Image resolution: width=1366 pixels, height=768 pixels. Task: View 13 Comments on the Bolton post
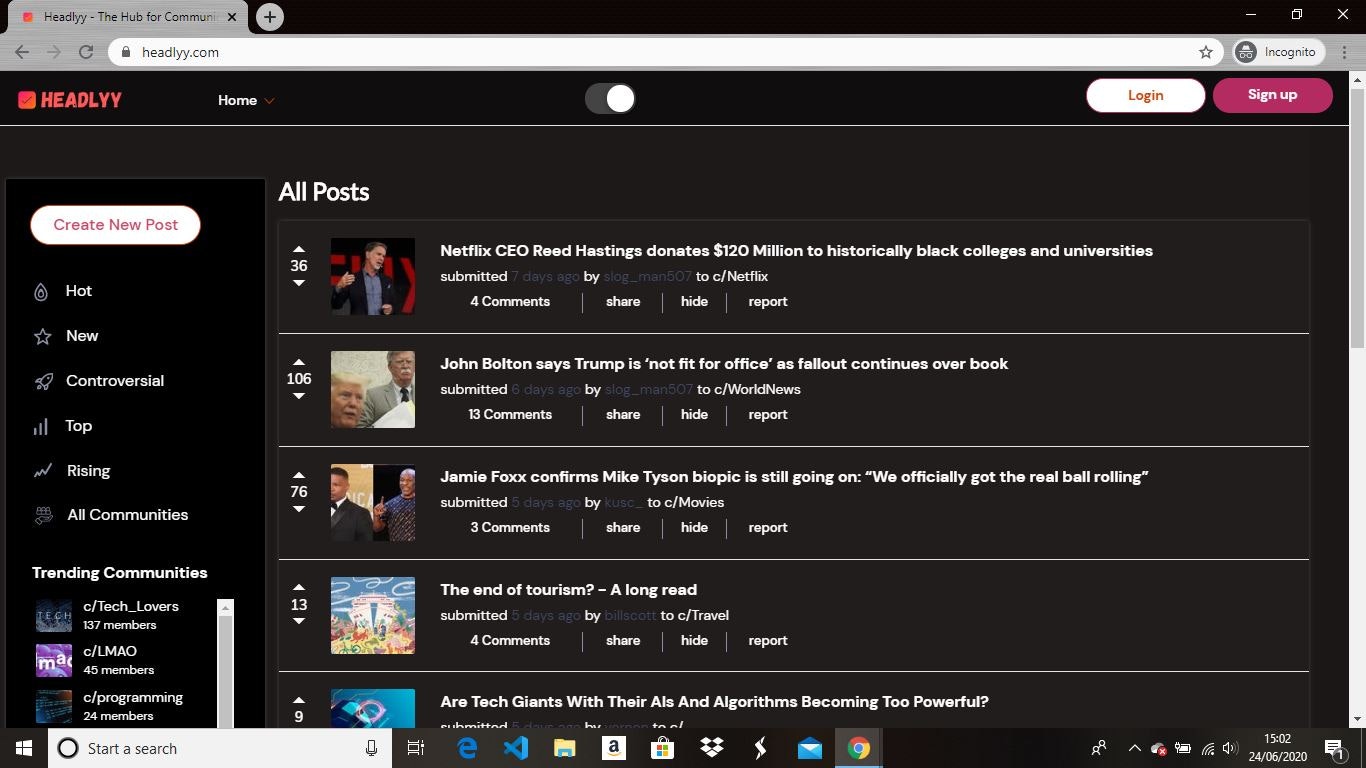point(510,414)
